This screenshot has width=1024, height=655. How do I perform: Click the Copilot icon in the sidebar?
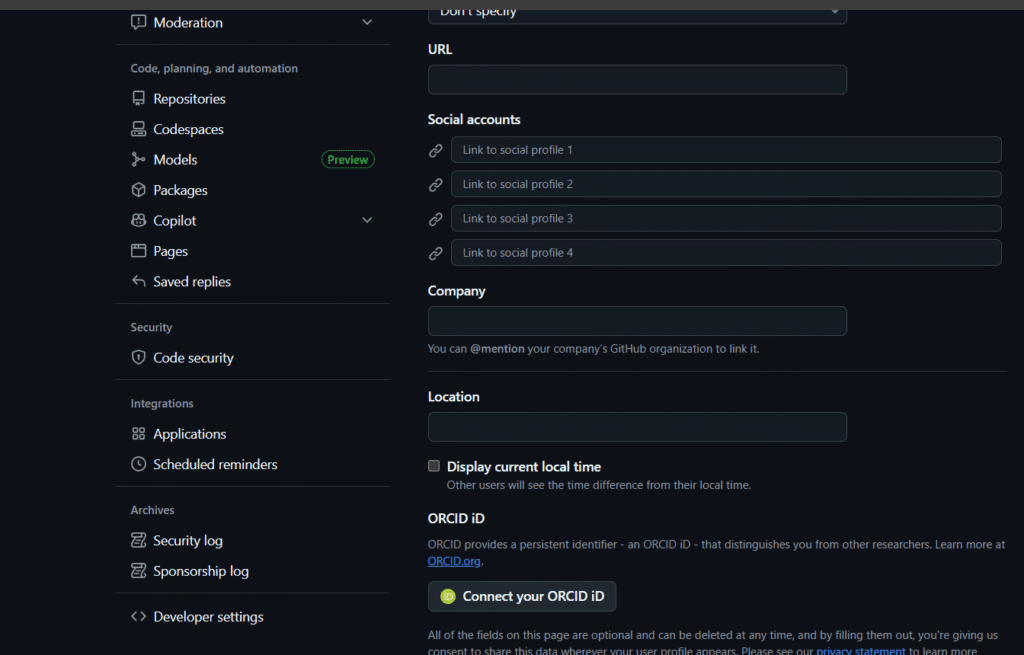click(x=138, y=220)
